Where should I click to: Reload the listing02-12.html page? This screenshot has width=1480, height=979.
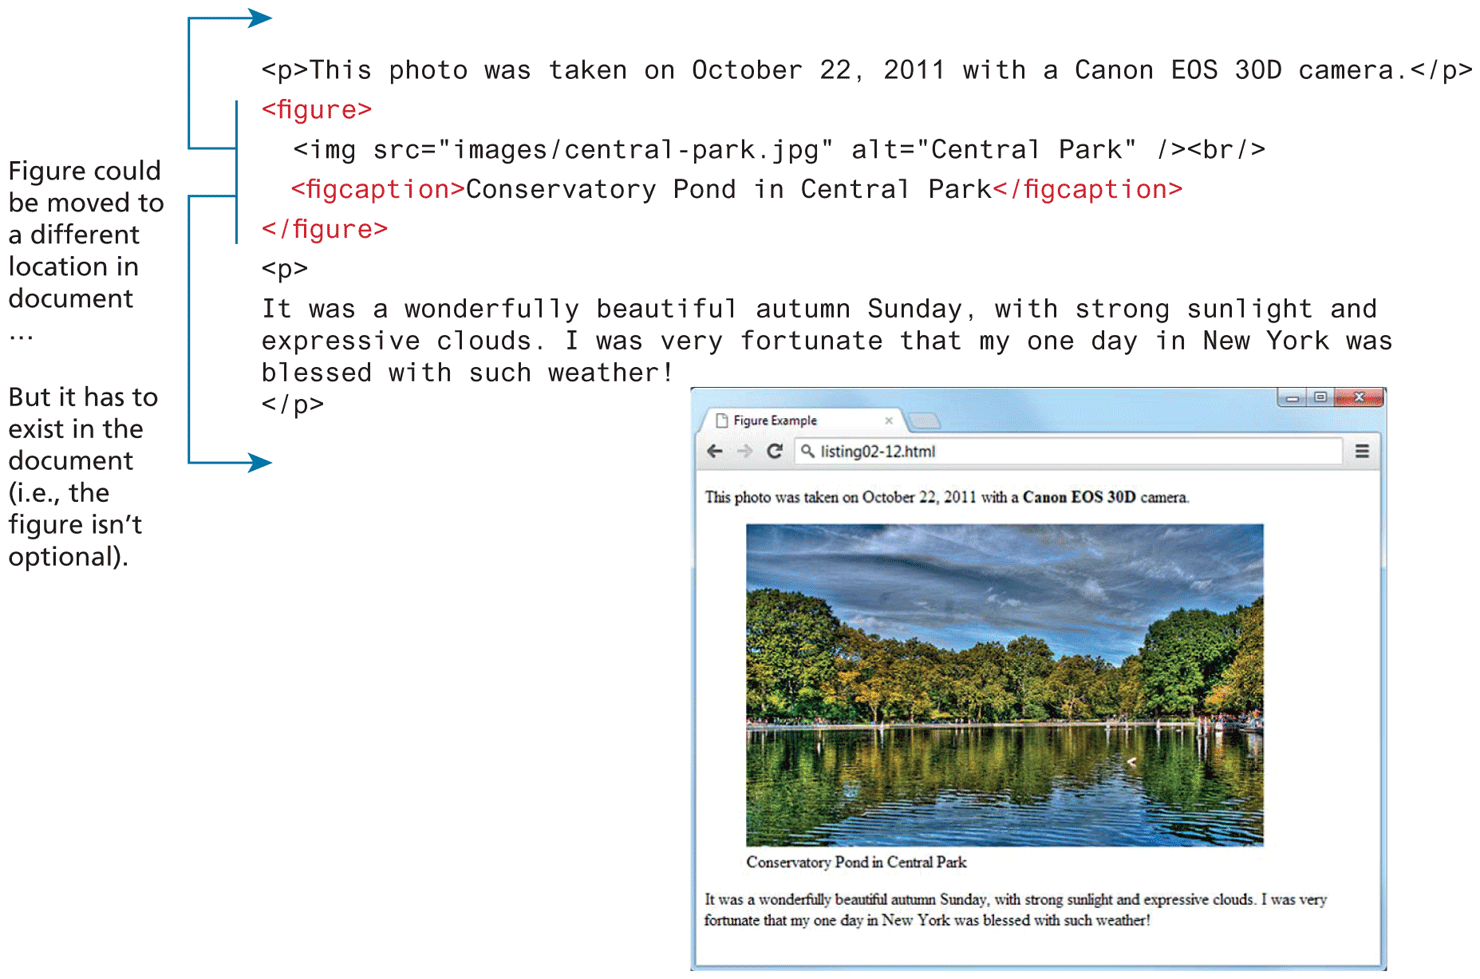774,452
